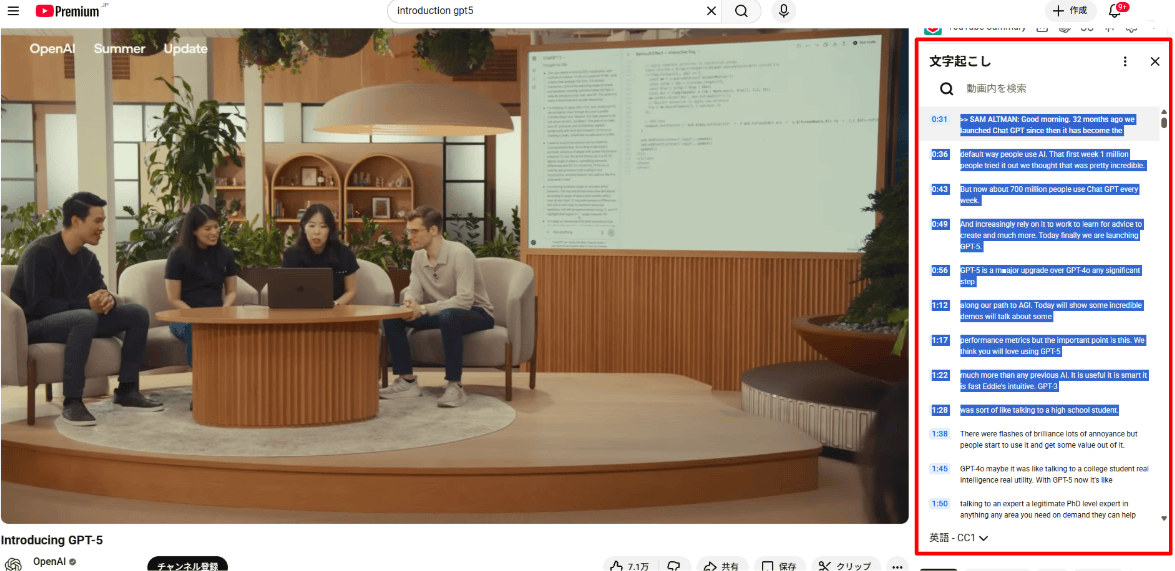
Task: Open the YouTube hamburger guide menu
Action: click(13, 11)
